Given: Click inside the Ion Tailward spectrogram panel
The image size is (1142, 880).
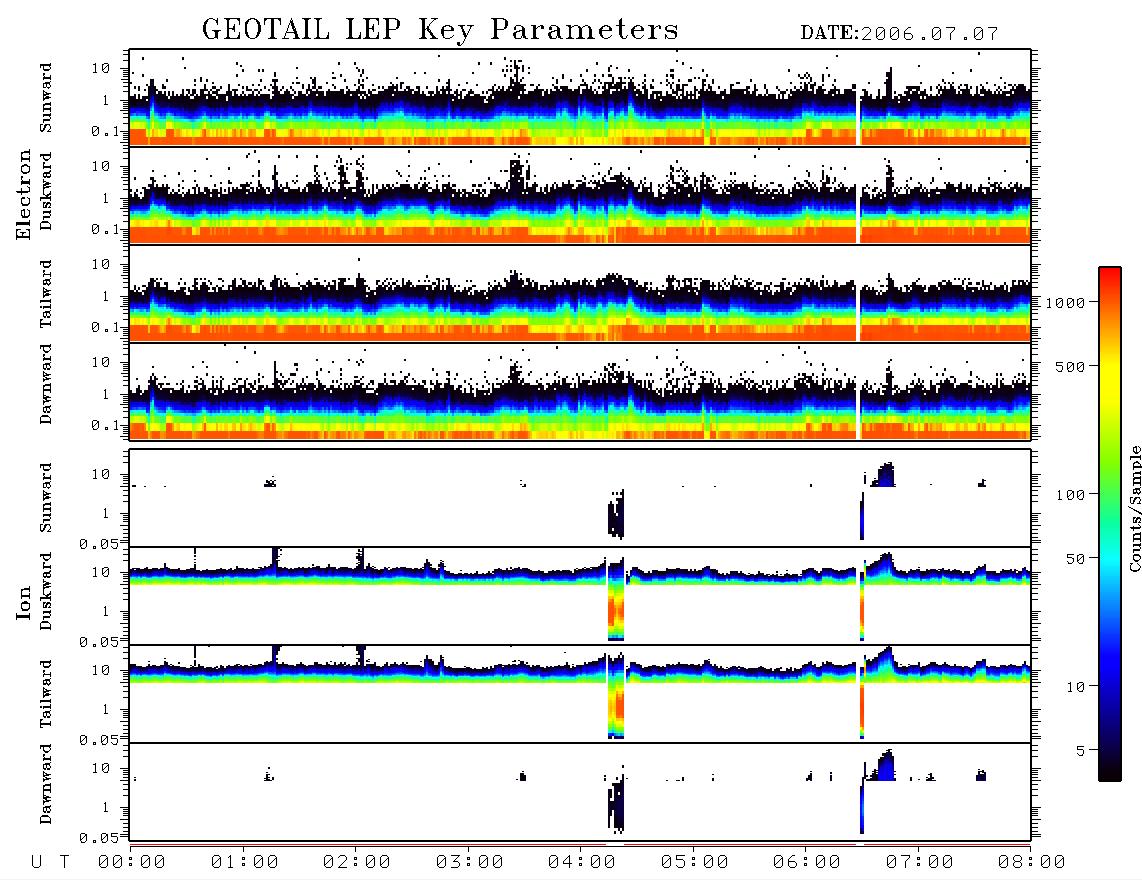Looking at the screenshot, I should (x=580, y=694).
